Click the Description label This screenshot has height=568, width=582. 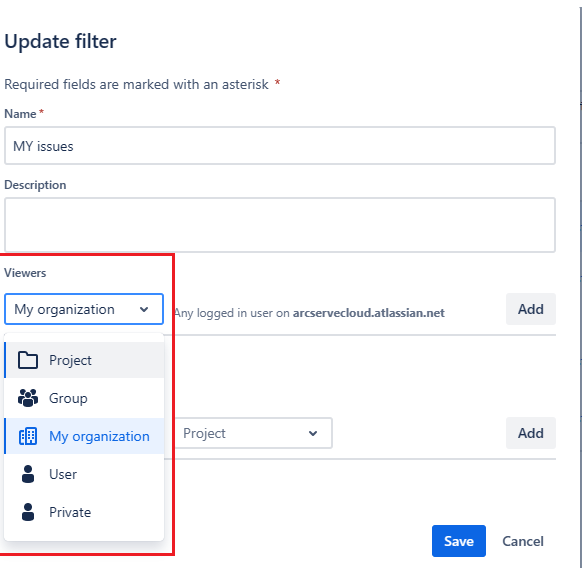tap(35, 185)
